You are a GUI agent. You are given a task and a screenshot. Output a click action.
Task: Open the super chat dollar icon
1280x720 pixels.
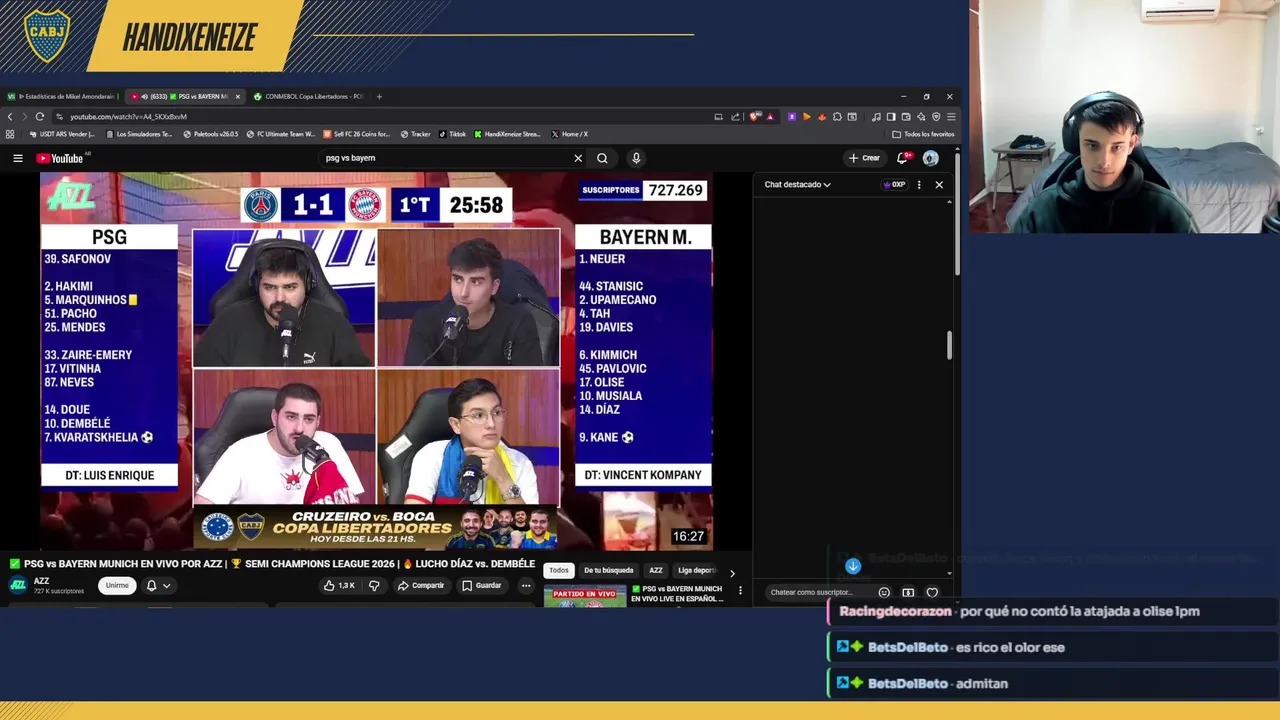908,592
